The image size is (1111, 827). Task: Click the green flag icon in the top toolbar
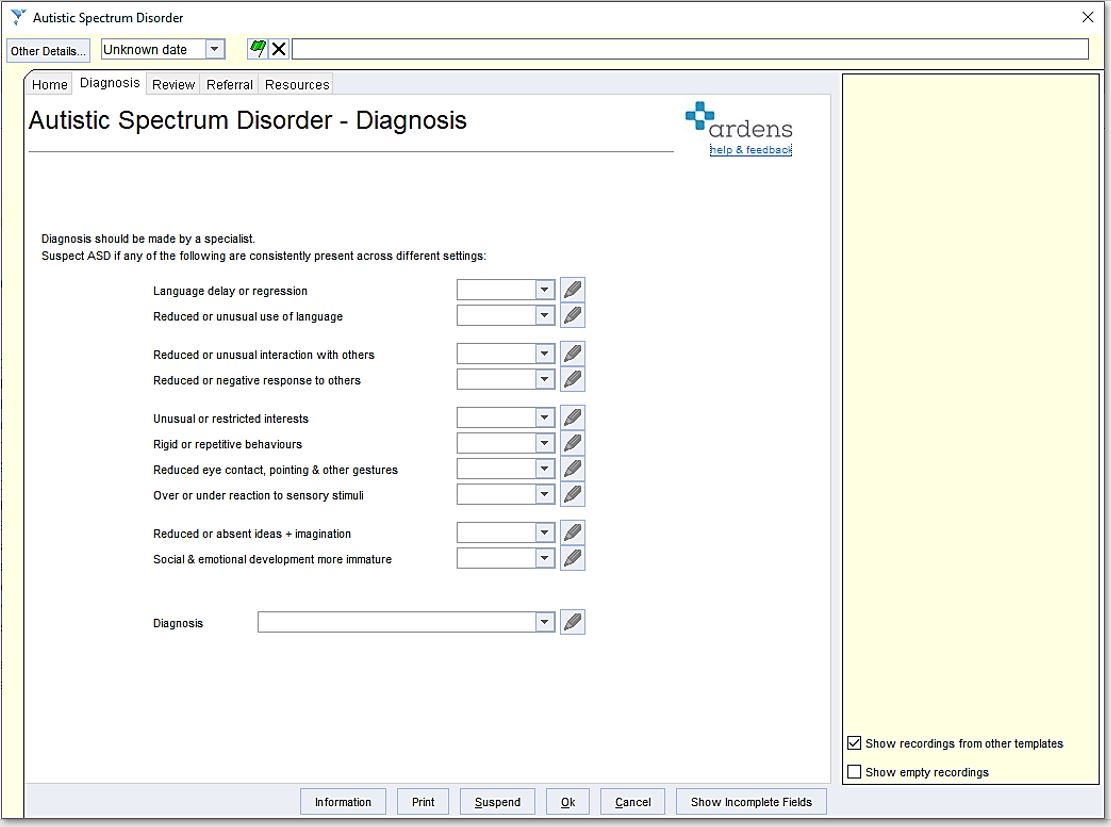click(257, 49)
